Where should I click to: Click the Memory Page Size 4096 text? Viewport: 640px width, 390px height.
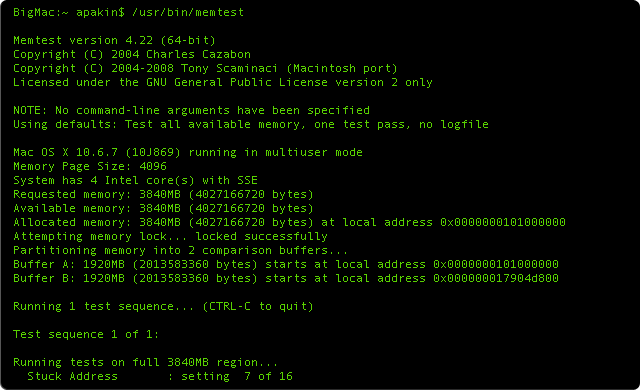[x=90, y=166]
